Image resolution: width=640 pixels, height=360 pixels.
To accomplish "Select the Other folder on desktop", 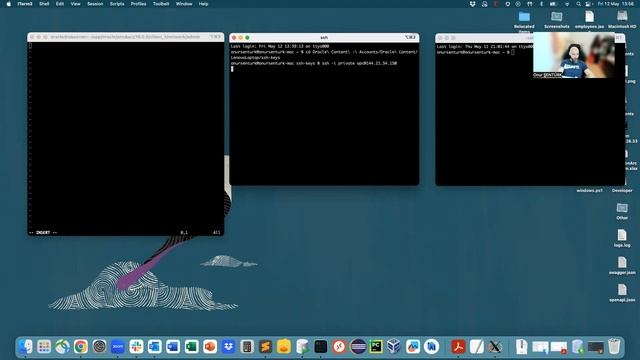I will coord(622,208).
